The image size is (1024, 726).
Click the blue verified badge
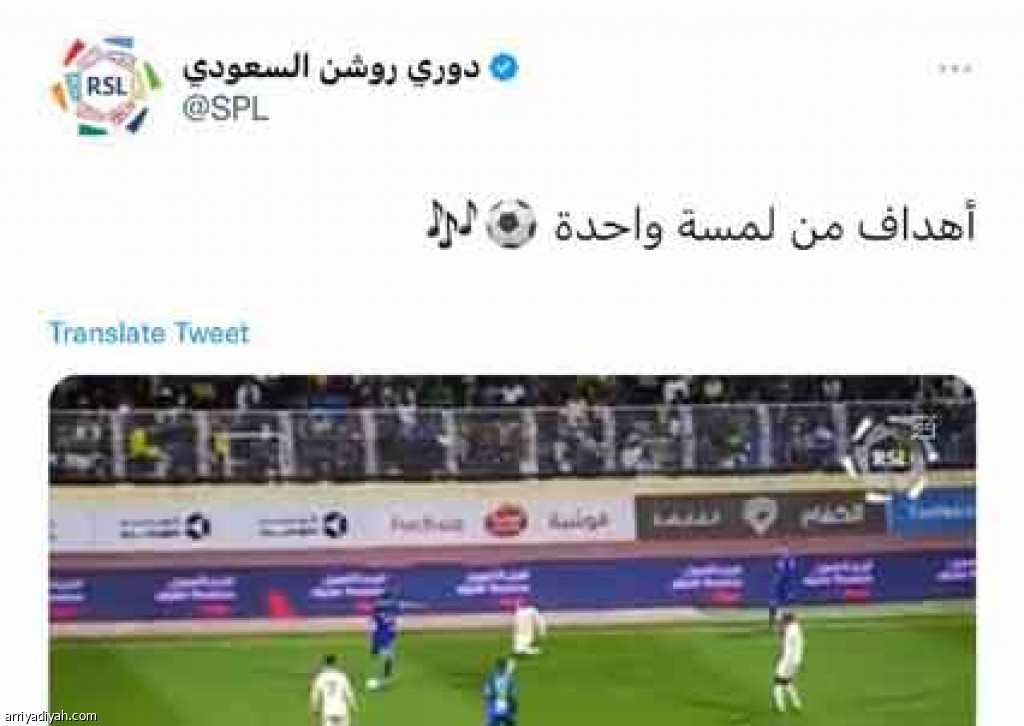[504, 67]
